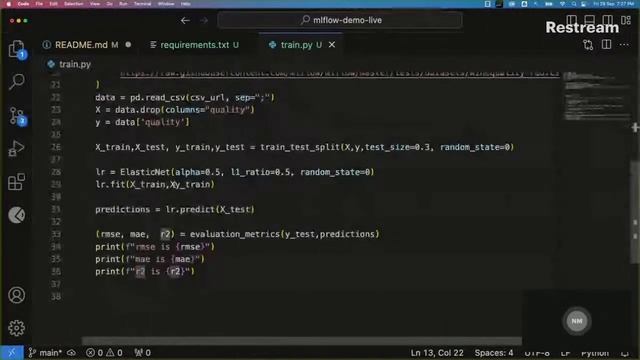This screenshot has height=360, width=640.
Task: Open the File menu
Action: (x=39, y=4)
